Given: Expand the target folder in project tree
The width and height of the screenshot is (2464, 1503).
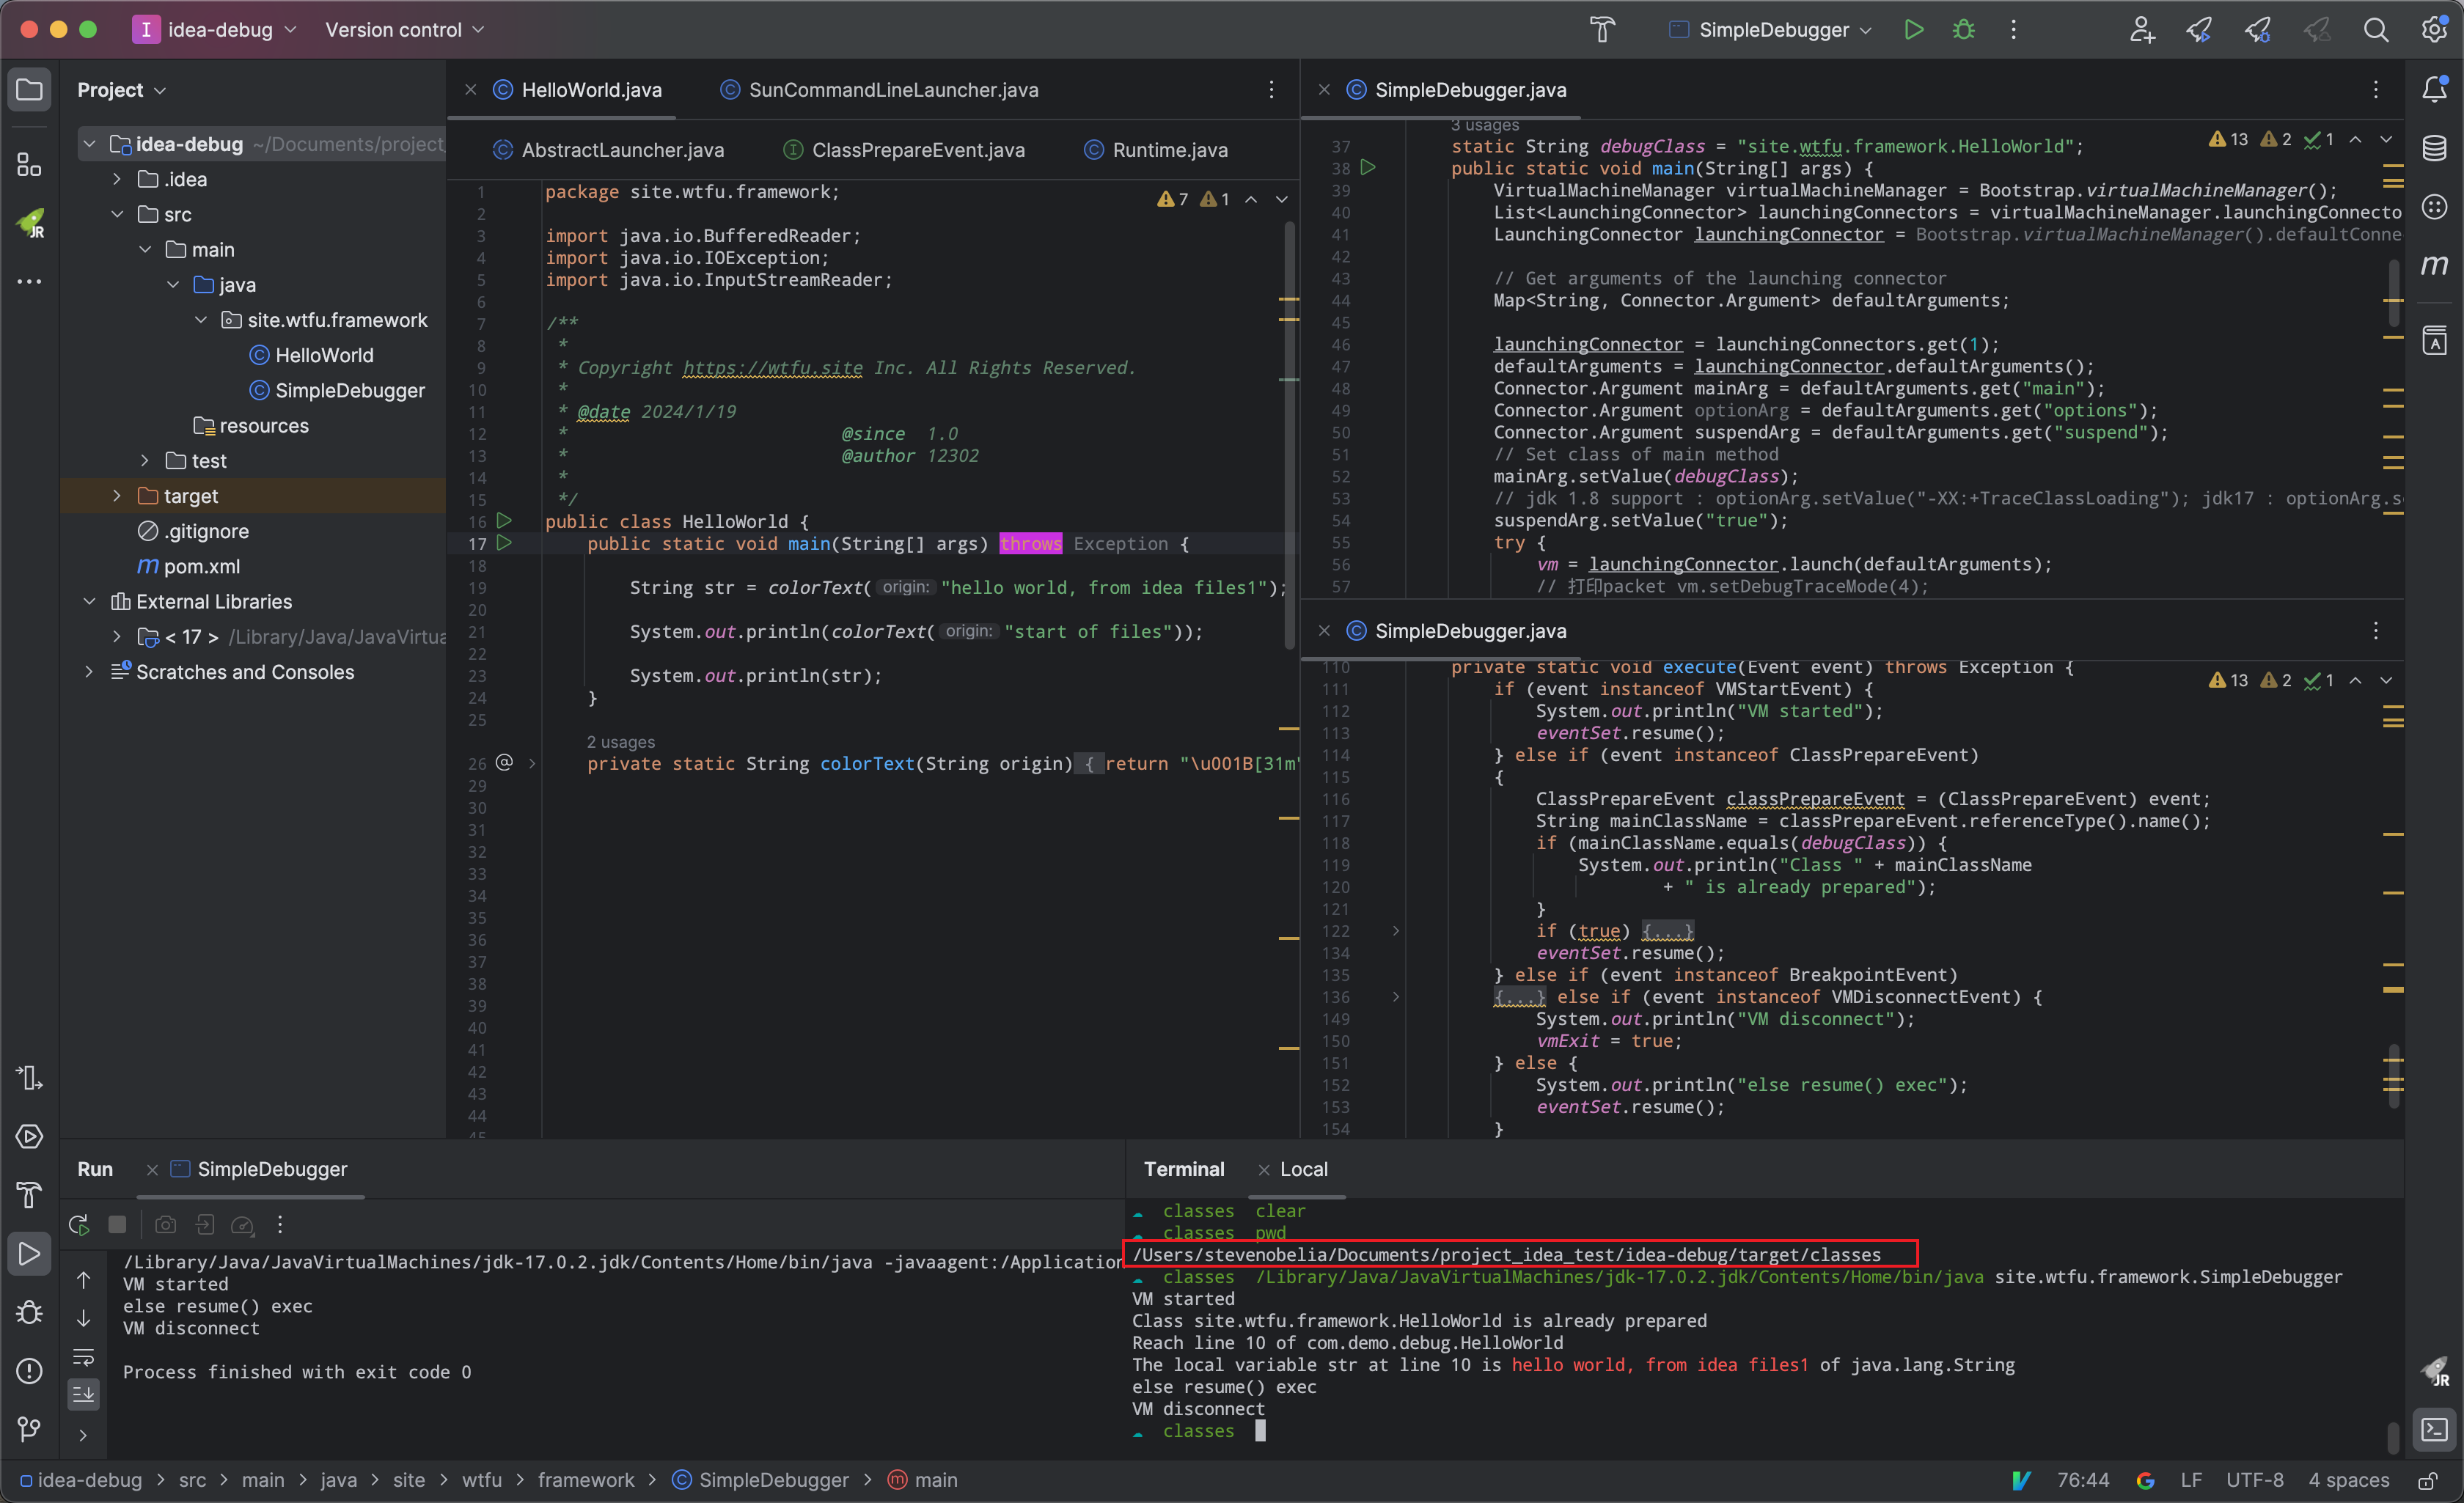Looking at the screenshot, I should click(x=117, y=496).
